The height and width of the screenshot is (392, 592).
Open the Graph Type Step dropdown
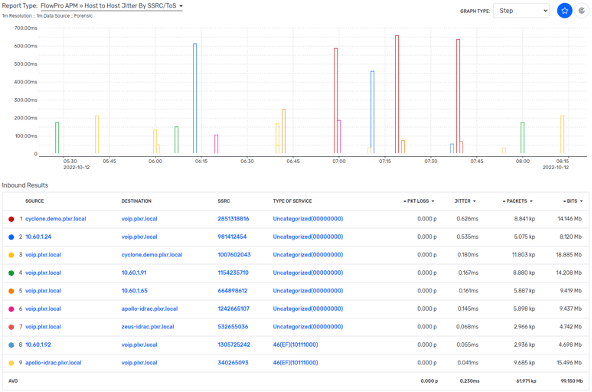[x=521, y=11]
